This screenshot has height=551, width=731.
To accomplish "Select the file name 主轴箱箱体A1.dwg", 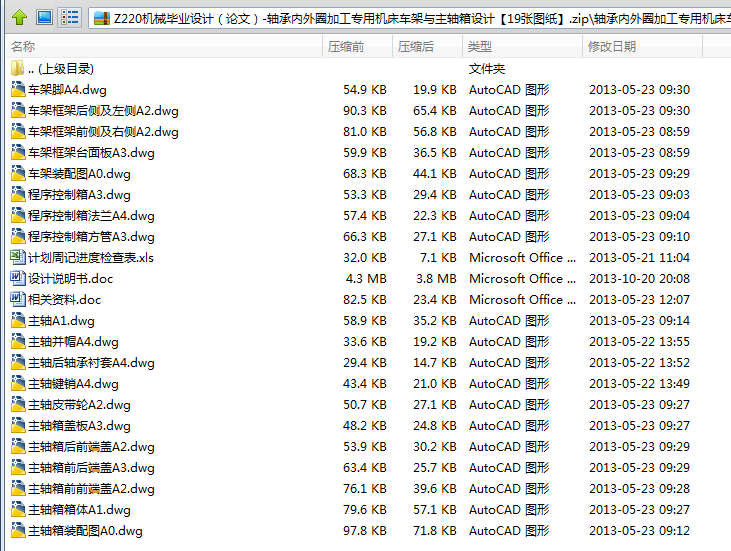I will click(x=79, y=510).
